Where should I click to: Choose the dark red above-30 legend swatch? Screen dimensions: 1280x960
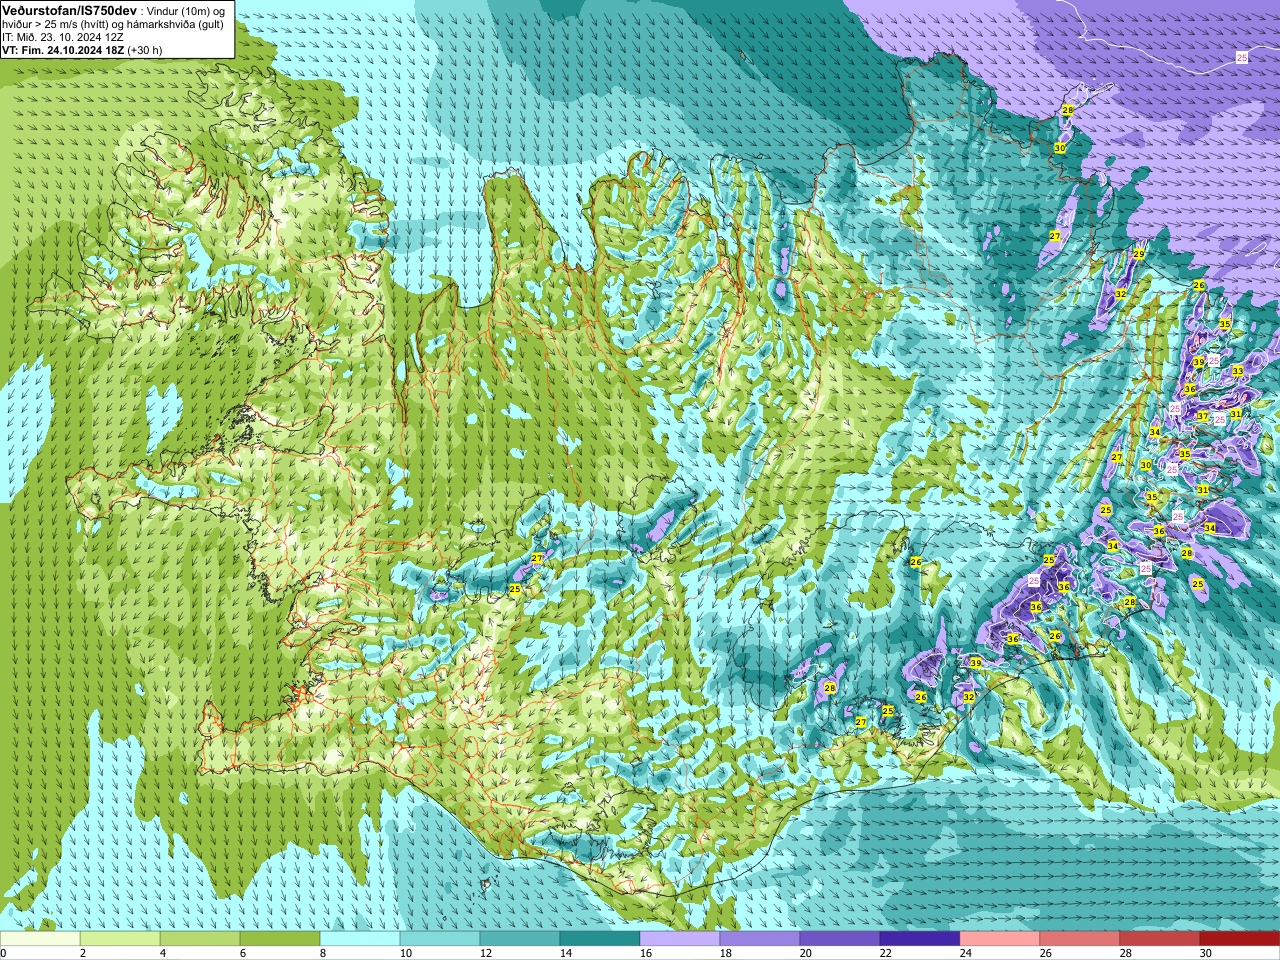[x=1240, y=939]
